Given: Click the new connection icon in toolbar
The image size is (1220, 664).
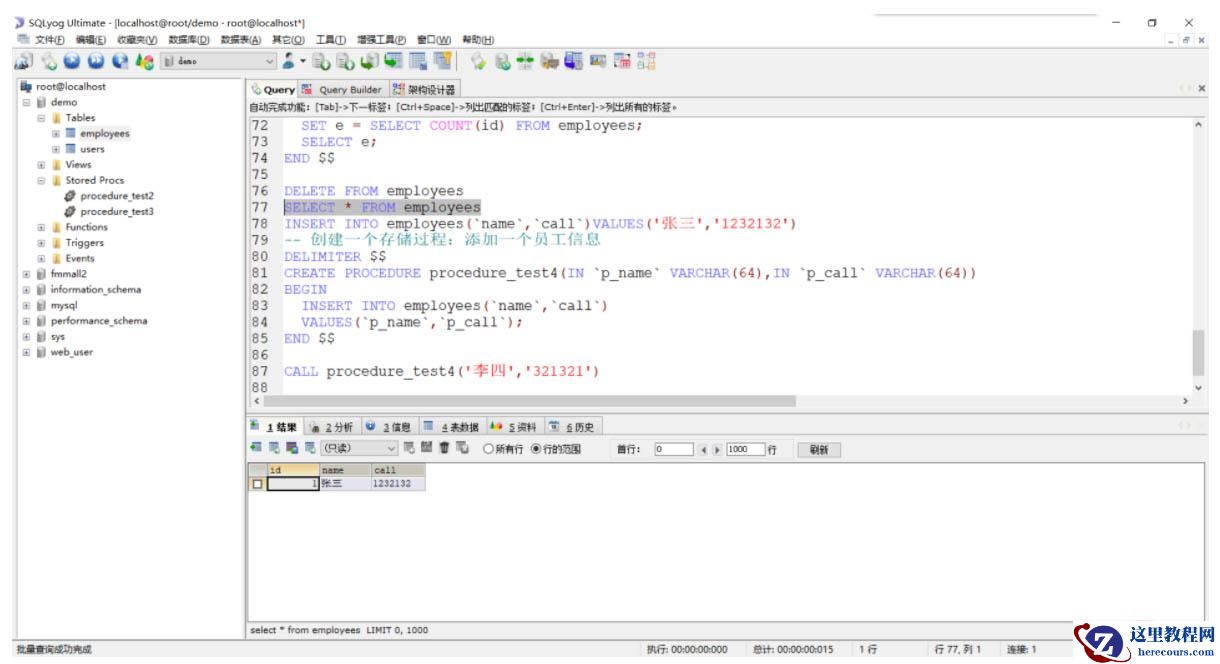Looking at the screenshot, I should [23, 61].
